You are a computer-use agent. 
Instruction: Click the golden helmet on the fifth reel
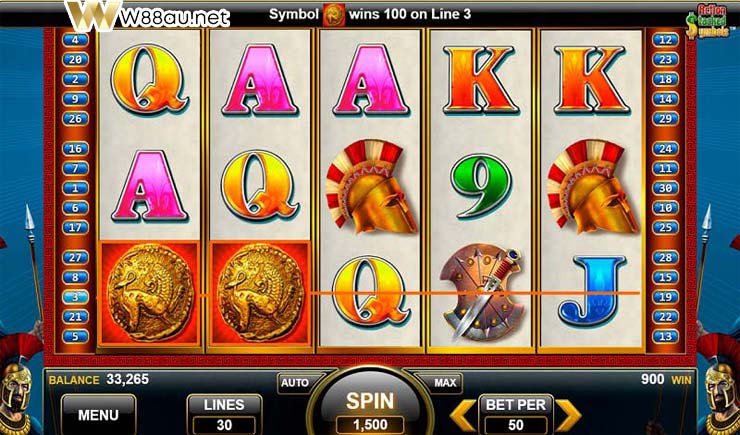pos(593,187)
